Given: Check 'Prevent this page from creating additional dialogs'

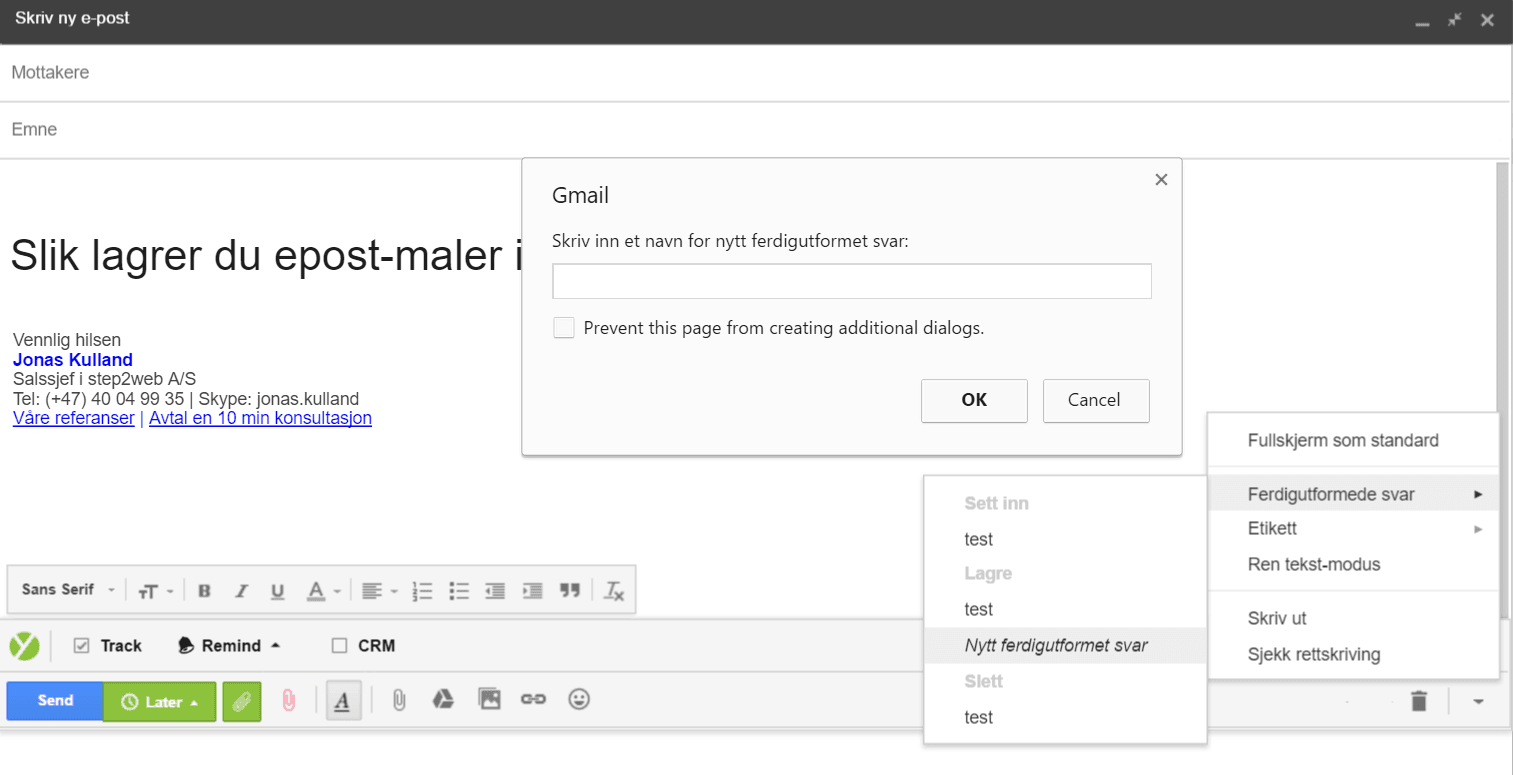Looking at the screenshot, I should click(564, 328).
